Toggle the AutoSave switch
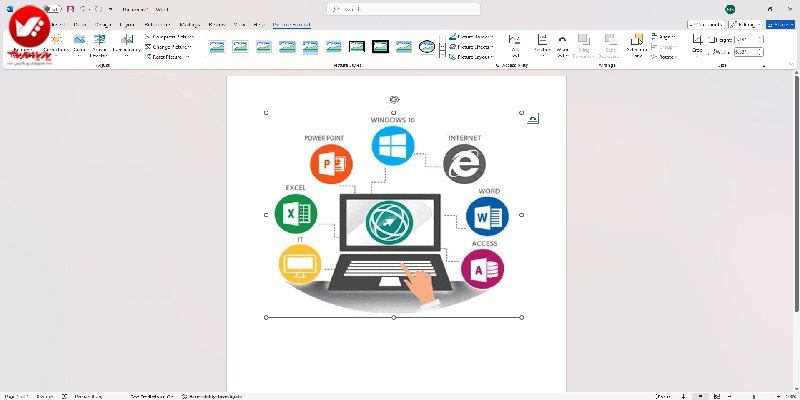Viewport: 800px width, 400px height. click(x=51, y=9)
